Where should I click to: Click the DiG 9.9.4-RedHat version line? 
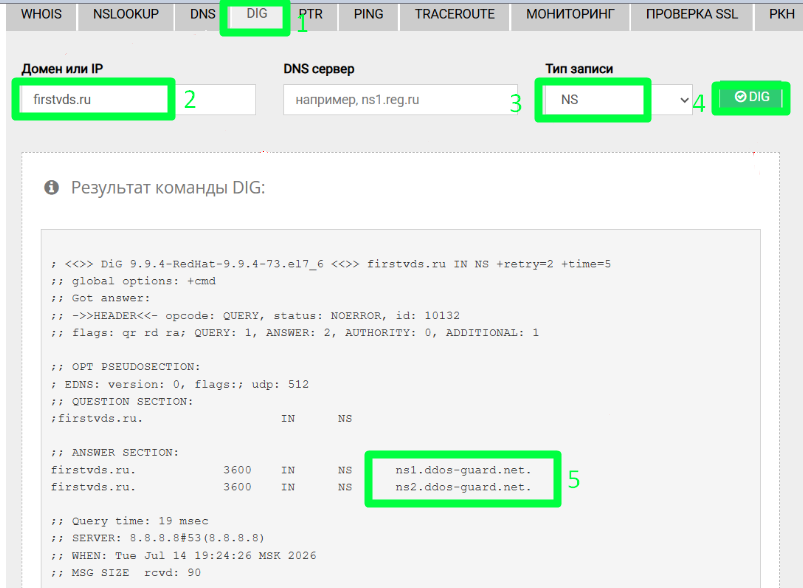pyautogui.click(x=331, y=264)
